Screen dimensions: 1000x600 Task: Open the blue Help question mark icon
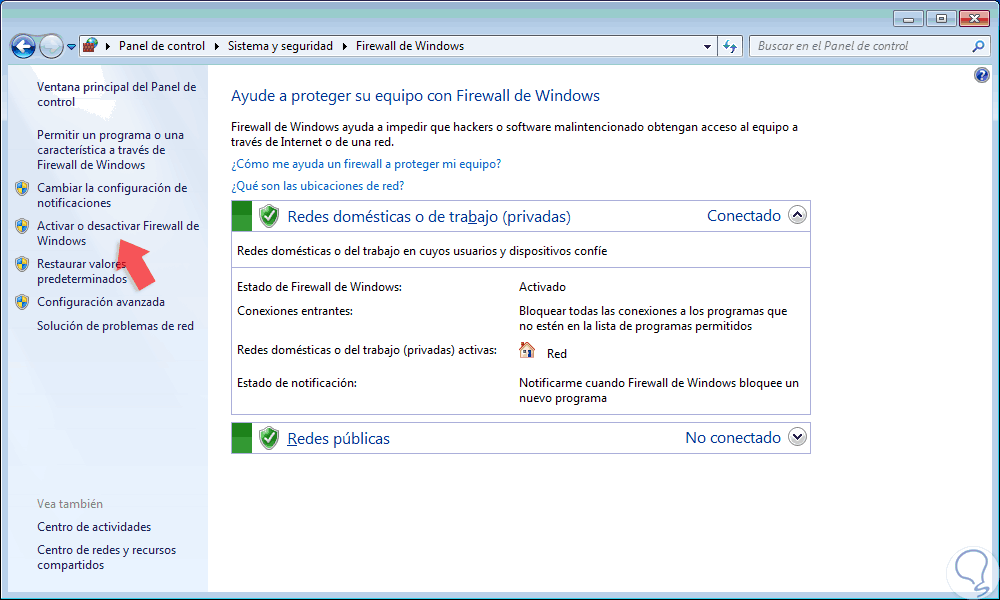coord(982,75)
